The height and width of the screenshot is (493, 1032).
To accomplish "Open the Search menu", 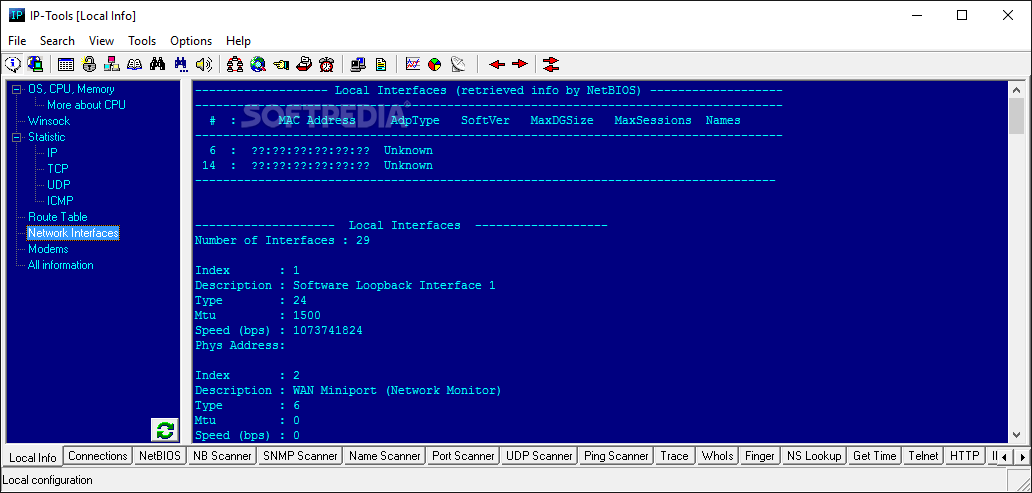I will pyautogui.click(x=57, y=41).
